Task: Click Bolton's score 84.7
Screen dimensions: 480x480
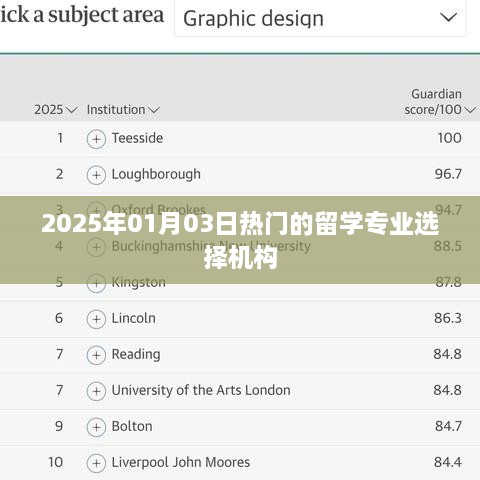Action: tap(448, 426)
